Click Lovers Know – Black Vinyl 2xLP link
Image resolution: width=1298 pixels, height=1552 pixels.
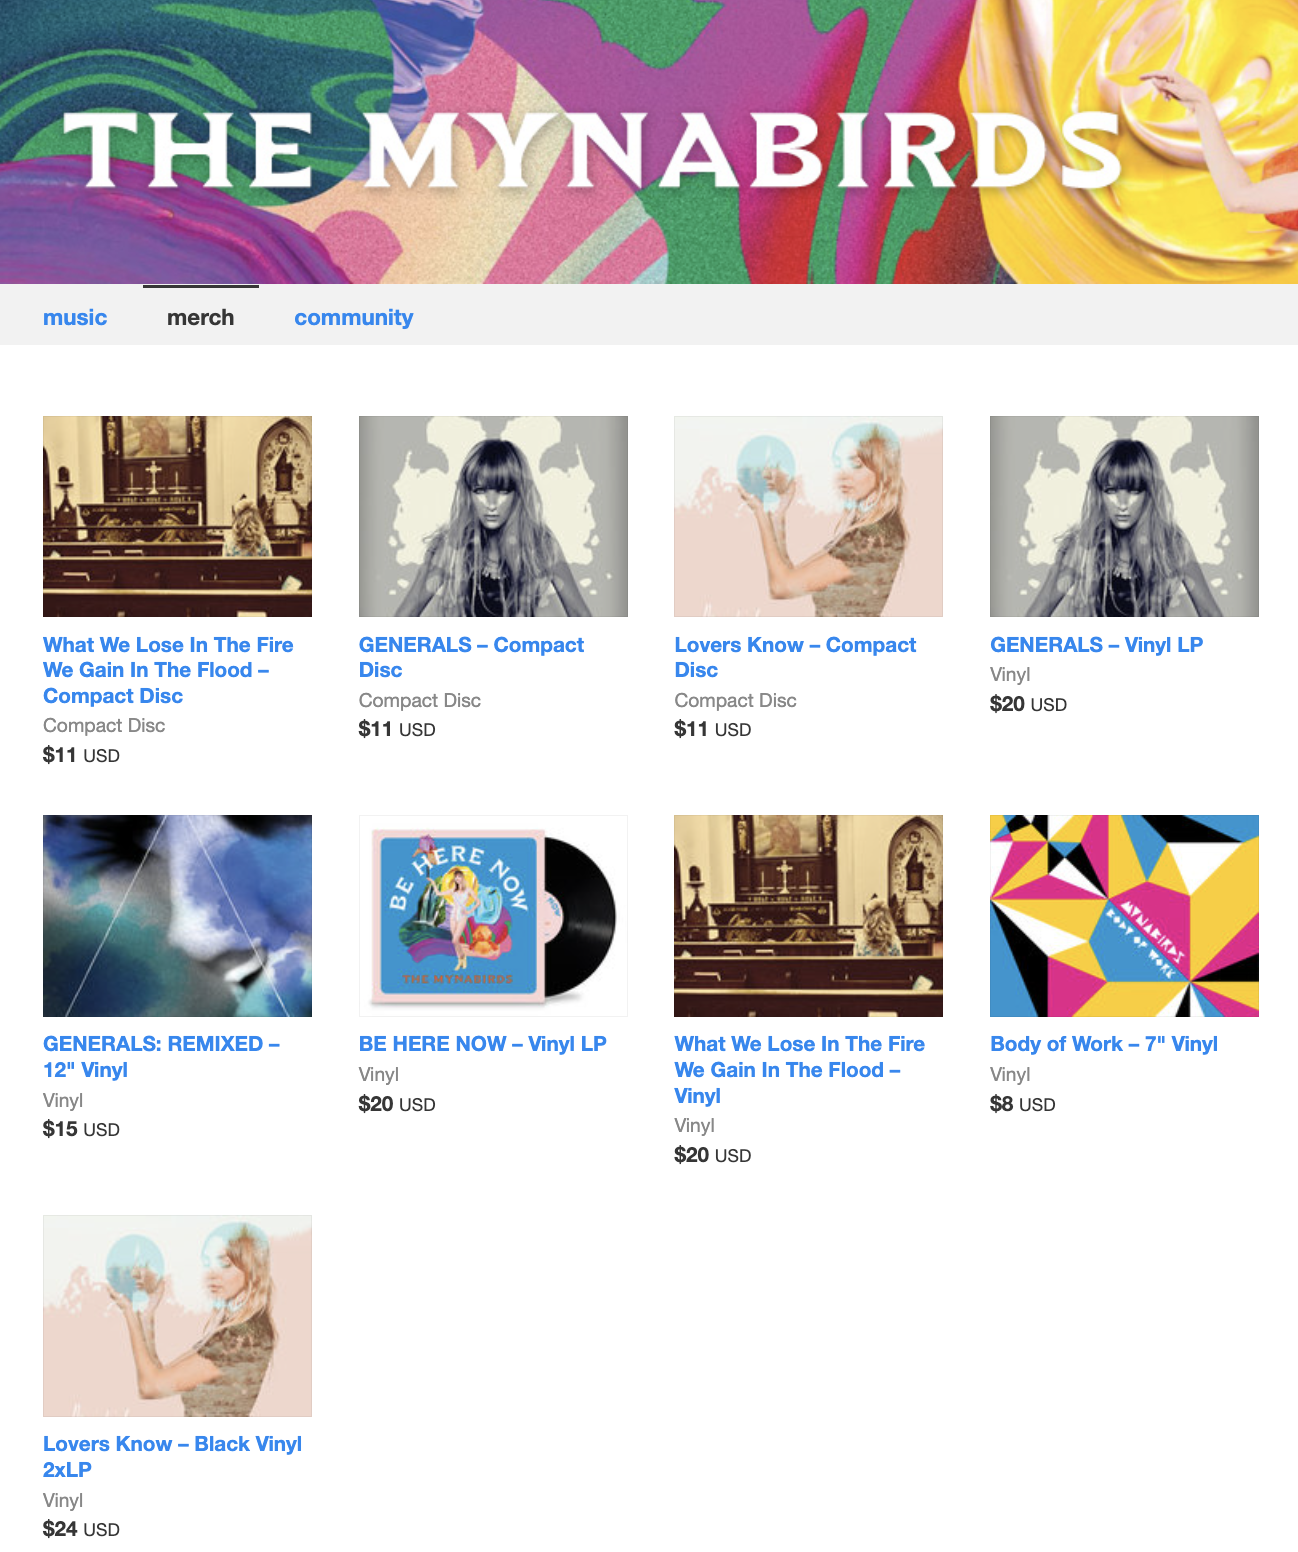click(172, 1457)
